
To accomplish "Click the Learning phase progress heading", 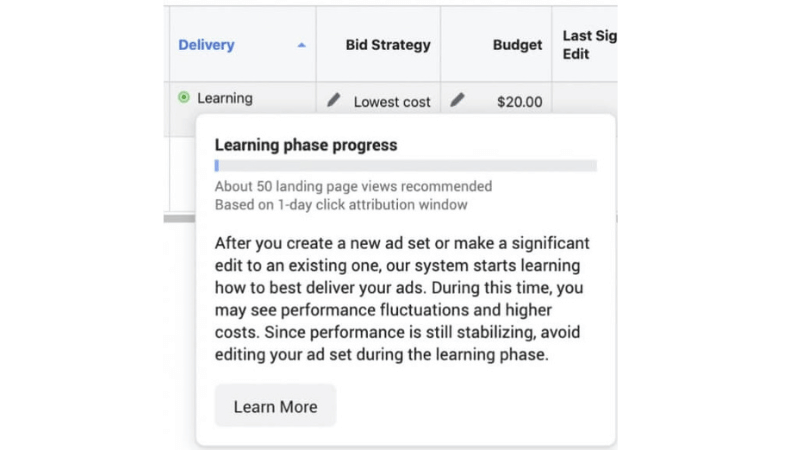I will coord(306,145).
